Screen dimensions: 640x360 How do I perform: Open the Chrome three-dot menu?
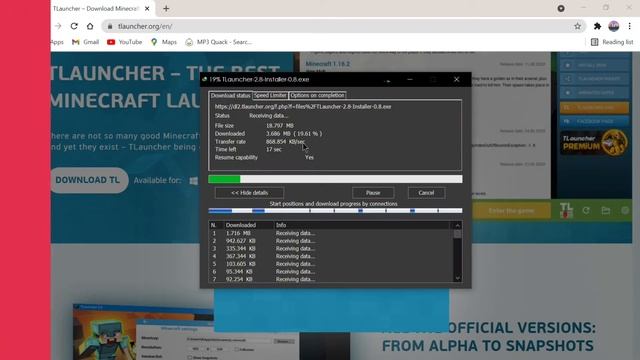point(630,26)
